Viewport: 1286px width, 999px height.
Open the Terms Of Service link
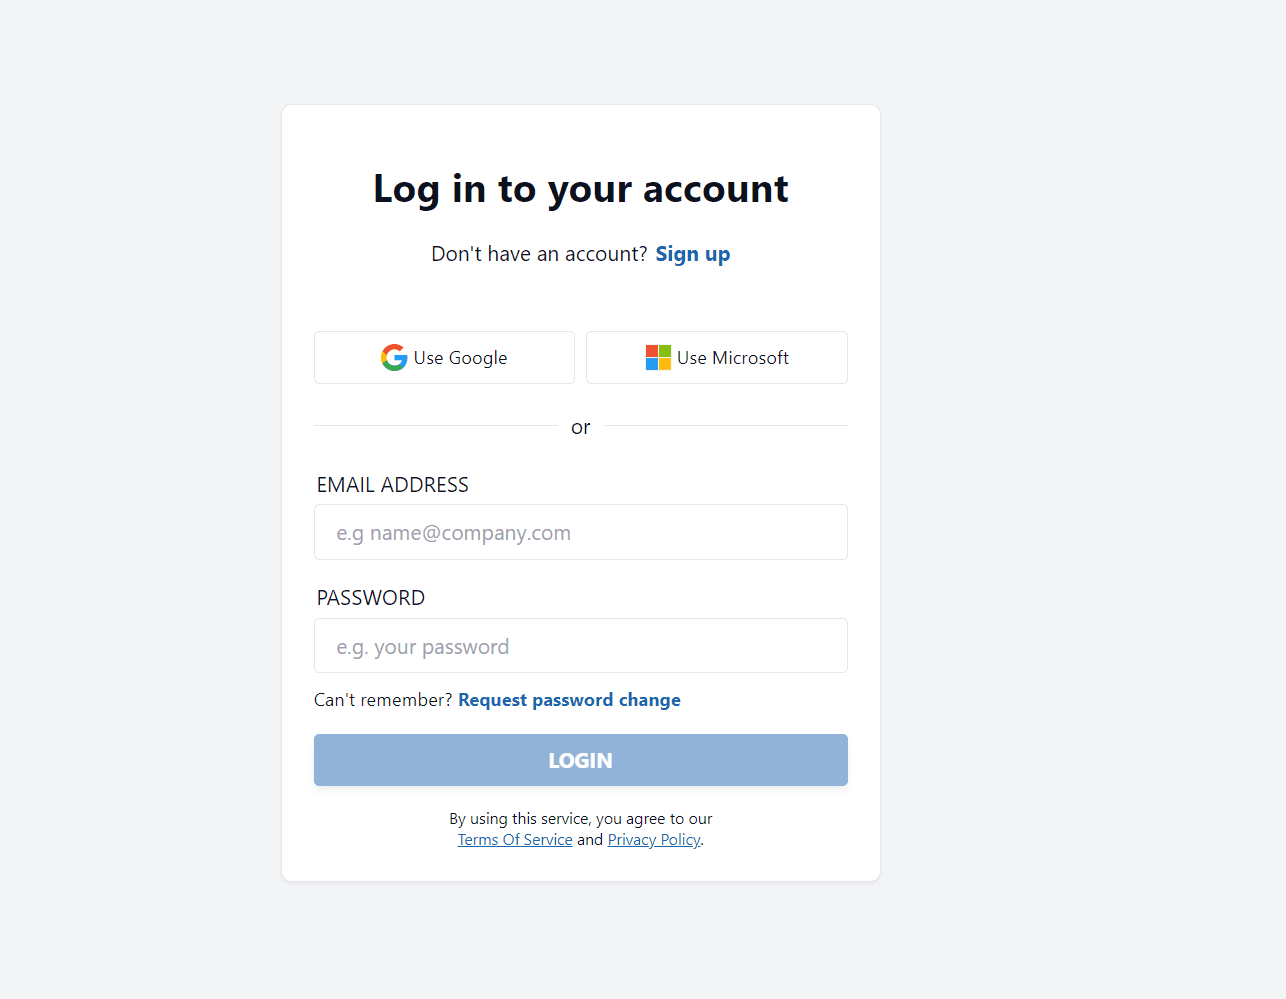click(x=515, y=840)
